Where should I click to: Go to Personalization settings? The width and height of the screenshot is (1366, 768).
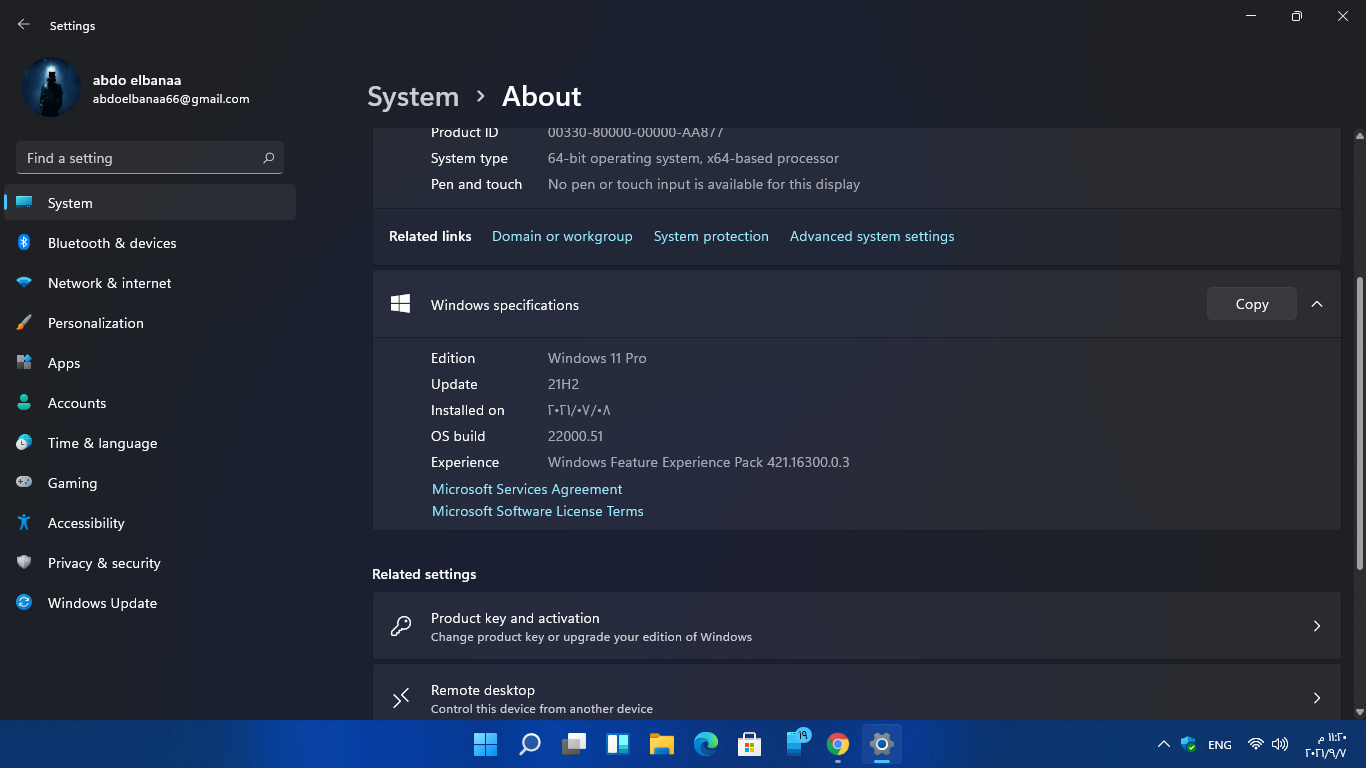point(150,323)
